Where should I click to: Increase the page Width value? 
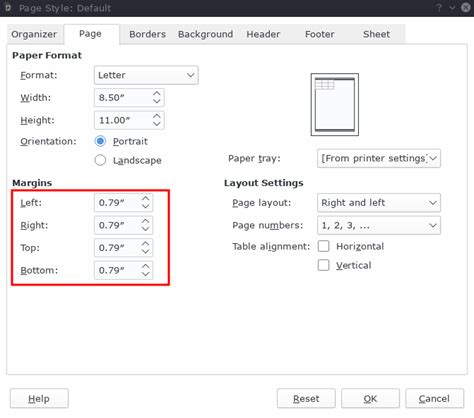pos(157,94)
